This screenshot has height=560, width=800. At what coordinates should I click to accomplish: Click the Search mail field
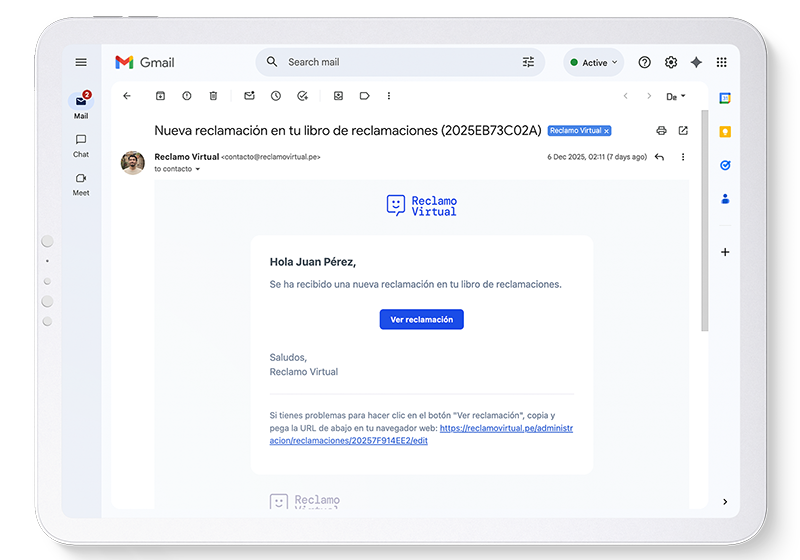(x=399, y=62)
